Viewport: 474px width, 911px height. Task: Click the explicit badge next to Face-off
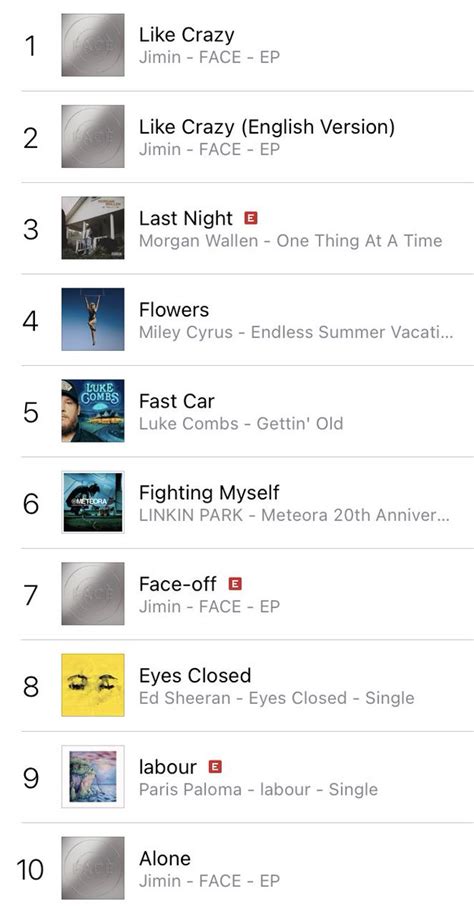pyautogui.click(x=235, y=584)
